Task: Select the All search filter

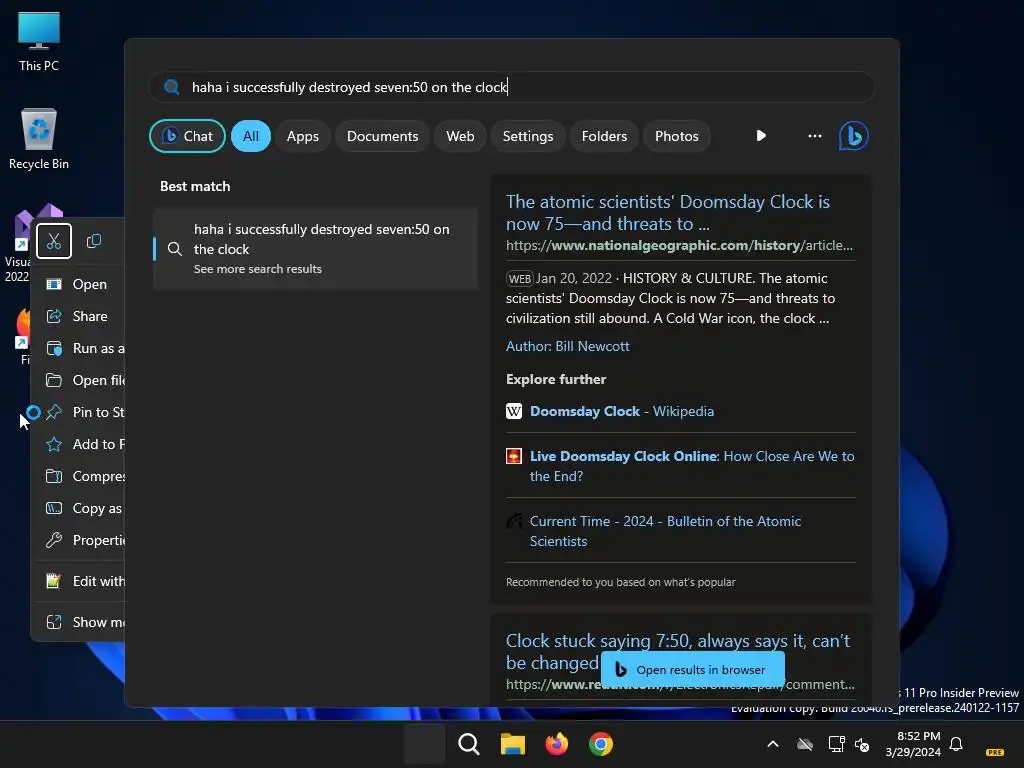Action: tap(251, 136)
